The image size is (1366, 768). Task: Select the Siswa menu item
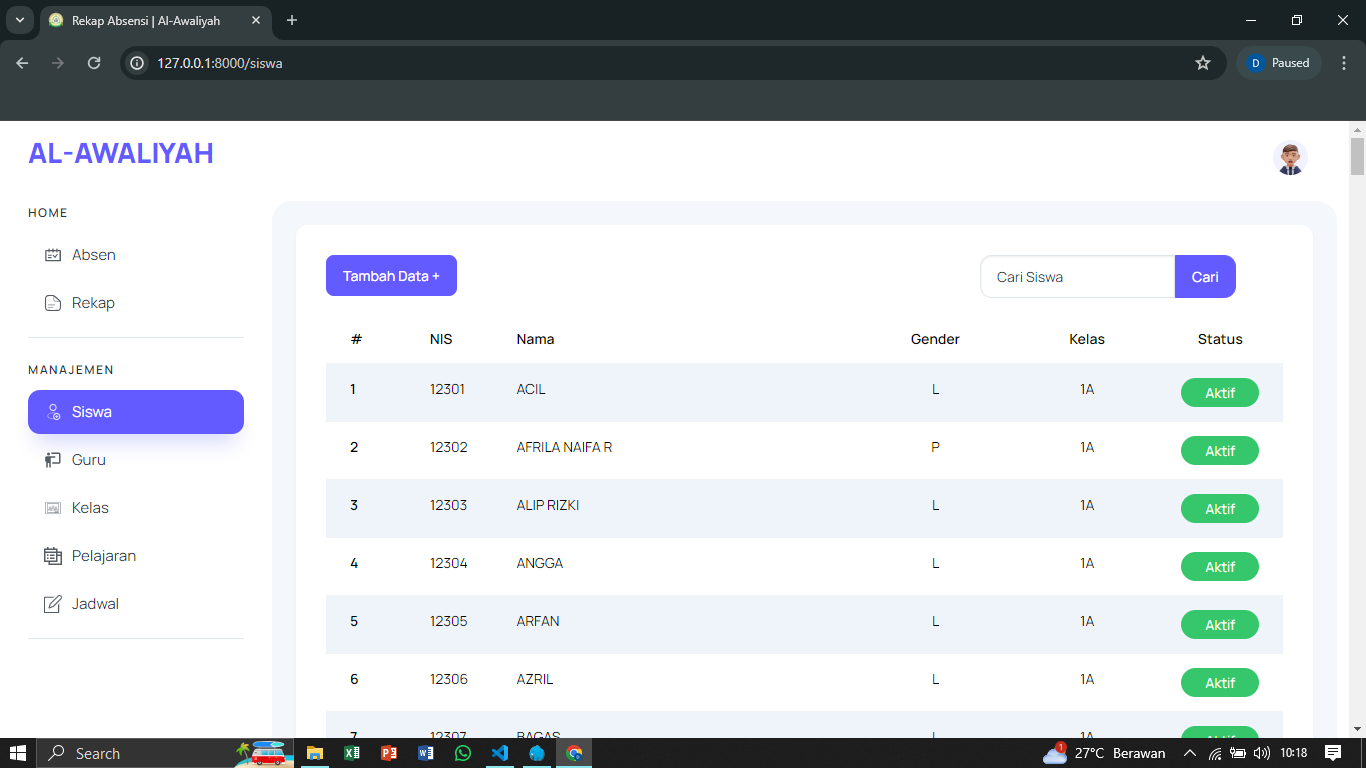(136, 412)
